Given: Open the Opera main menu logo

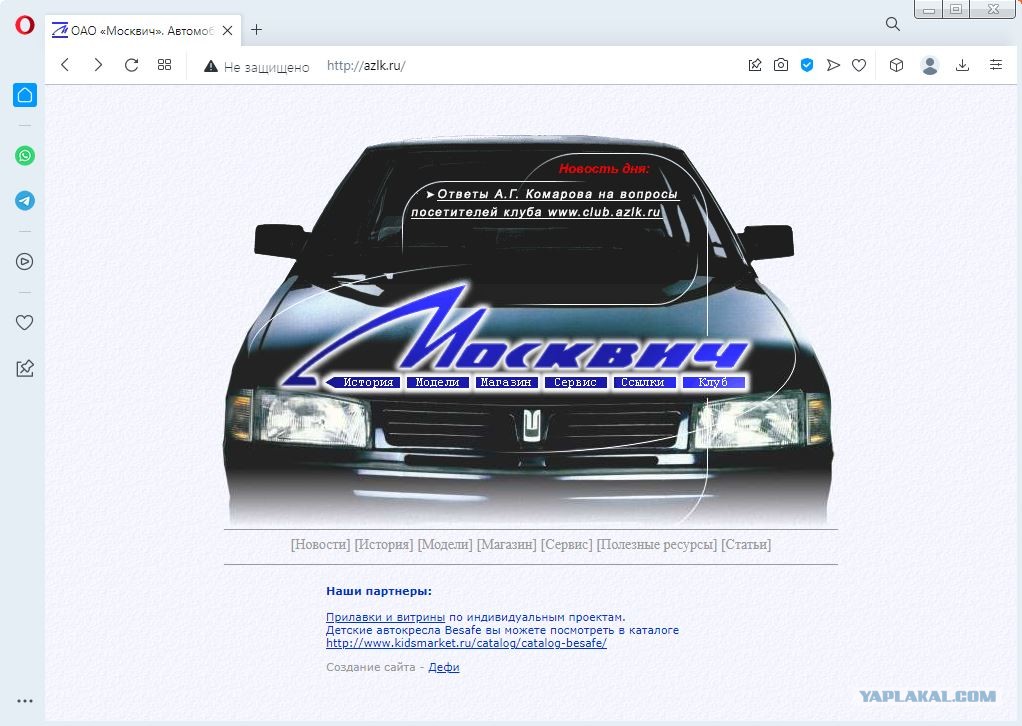Looking at the screenshot, I should pyautogui.click(x=24, y=25).
